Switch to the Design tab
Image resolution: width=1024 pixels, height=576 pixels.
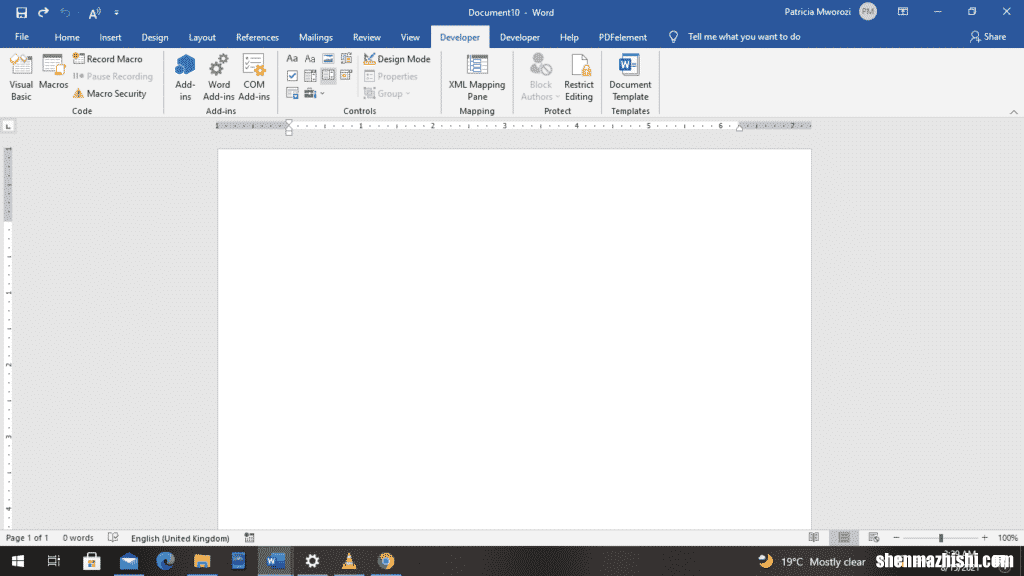coord(155,37)
